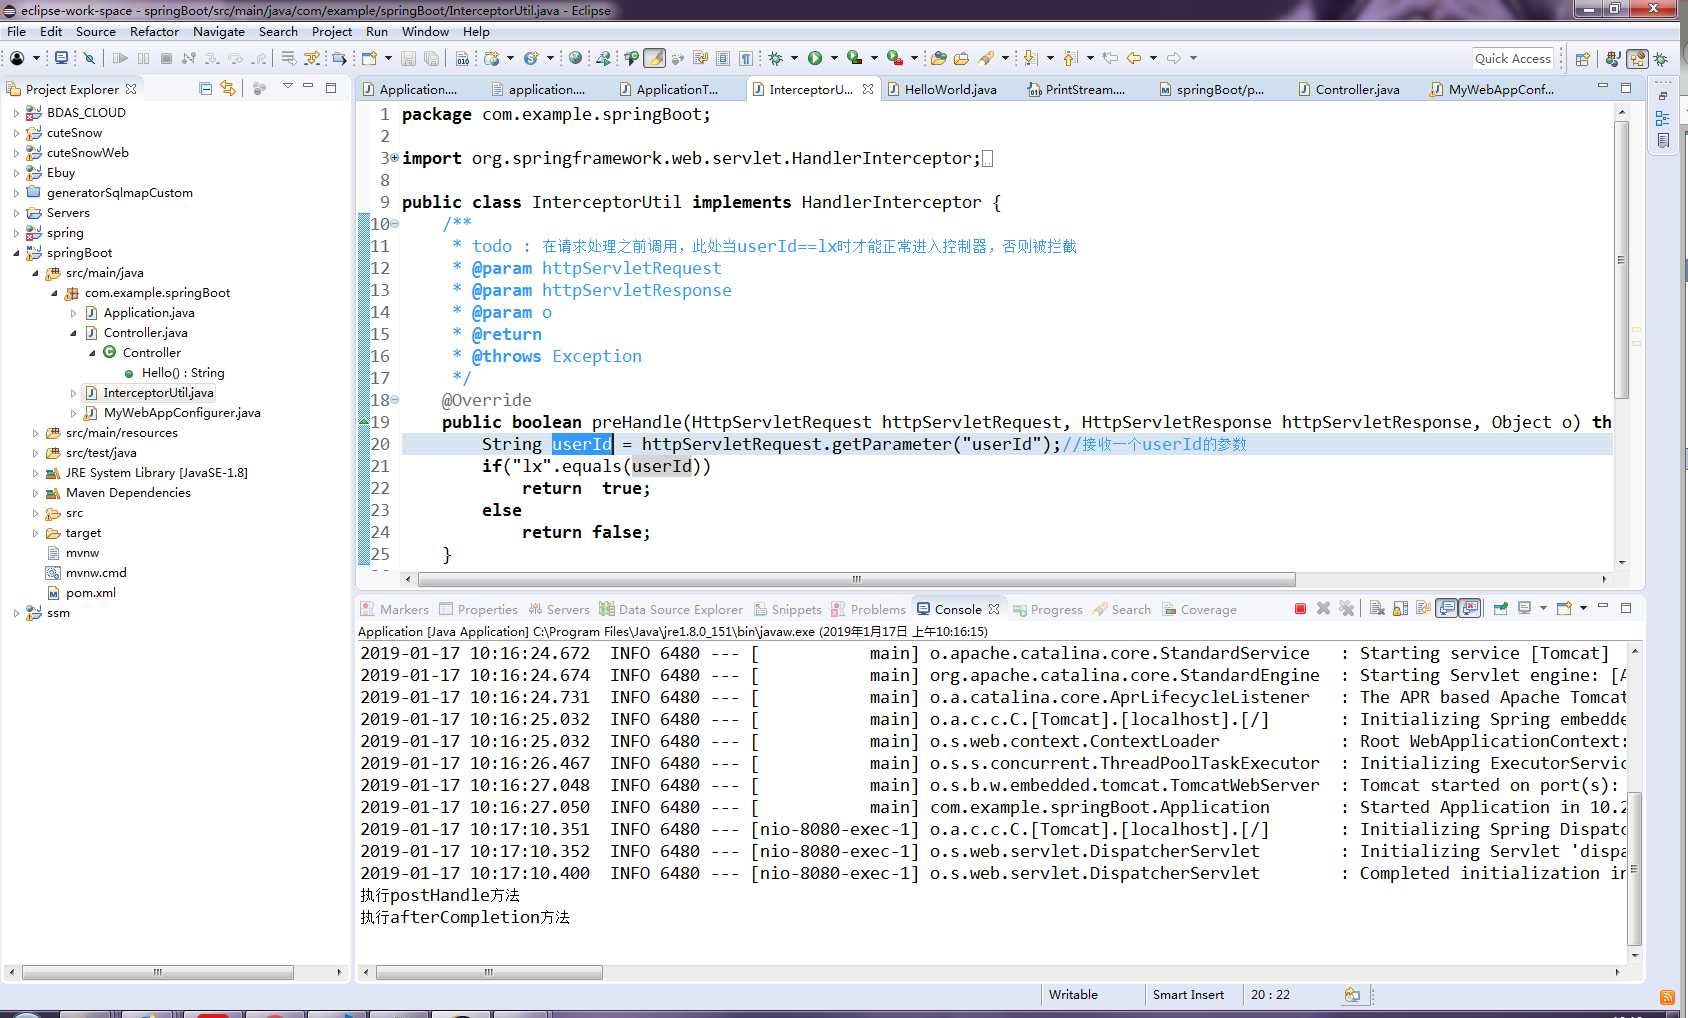Skip All Breakpoints toggle in toolbar
1688x1018 pixels.
tap(88, 58)
